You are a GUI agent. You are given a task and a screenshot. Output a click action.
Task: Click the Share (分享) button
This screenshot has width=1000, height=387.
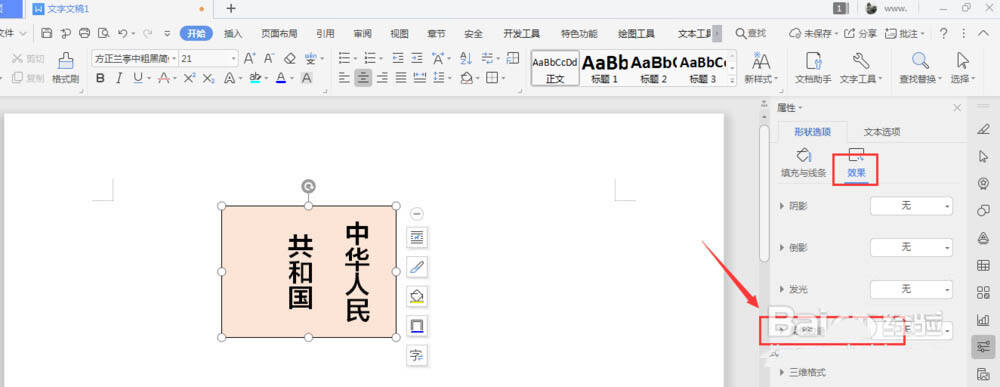pyautogui.click(x=860, y=33)
